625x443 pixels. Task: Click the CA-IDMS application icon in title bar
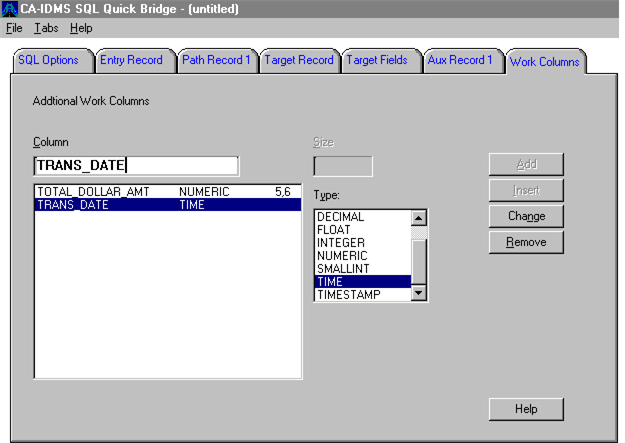point(10,9)
